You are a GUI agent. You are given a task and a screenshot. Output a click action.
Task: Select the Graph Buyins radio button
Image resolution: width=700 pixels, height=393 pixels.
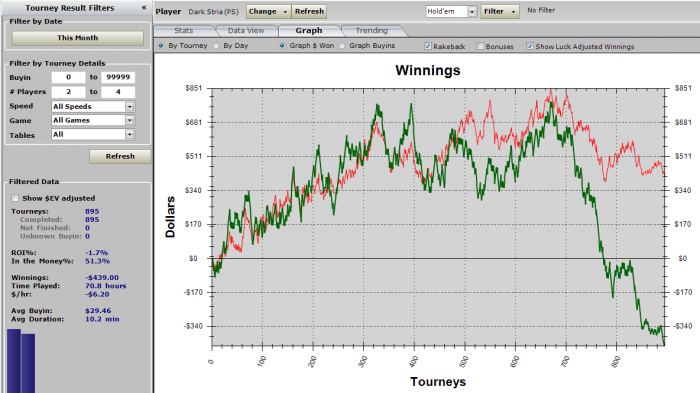click(342, 46)
